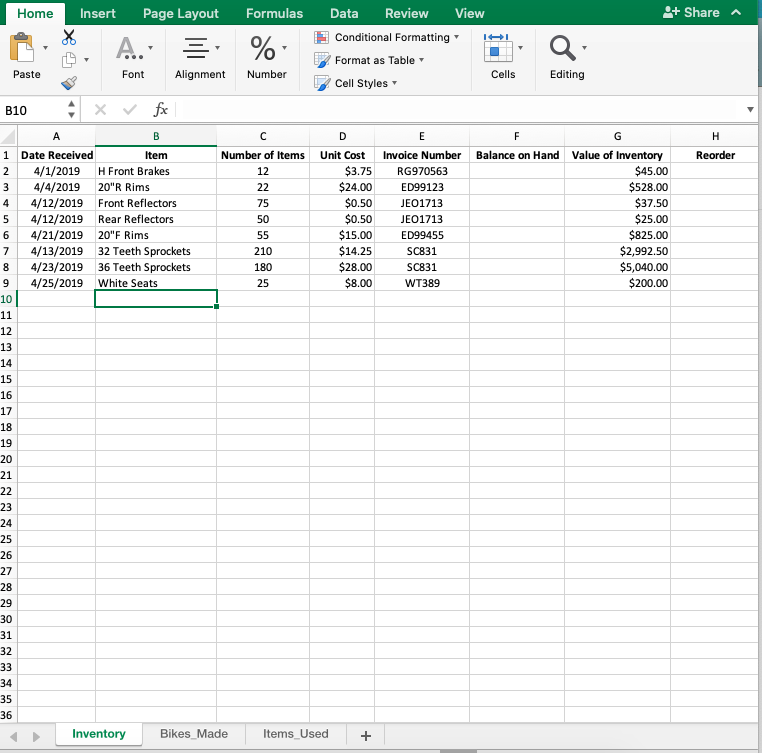Click the Copy icon in ribbon
The width and height of the screenshot is (762, 753).
tap(69, 61)
